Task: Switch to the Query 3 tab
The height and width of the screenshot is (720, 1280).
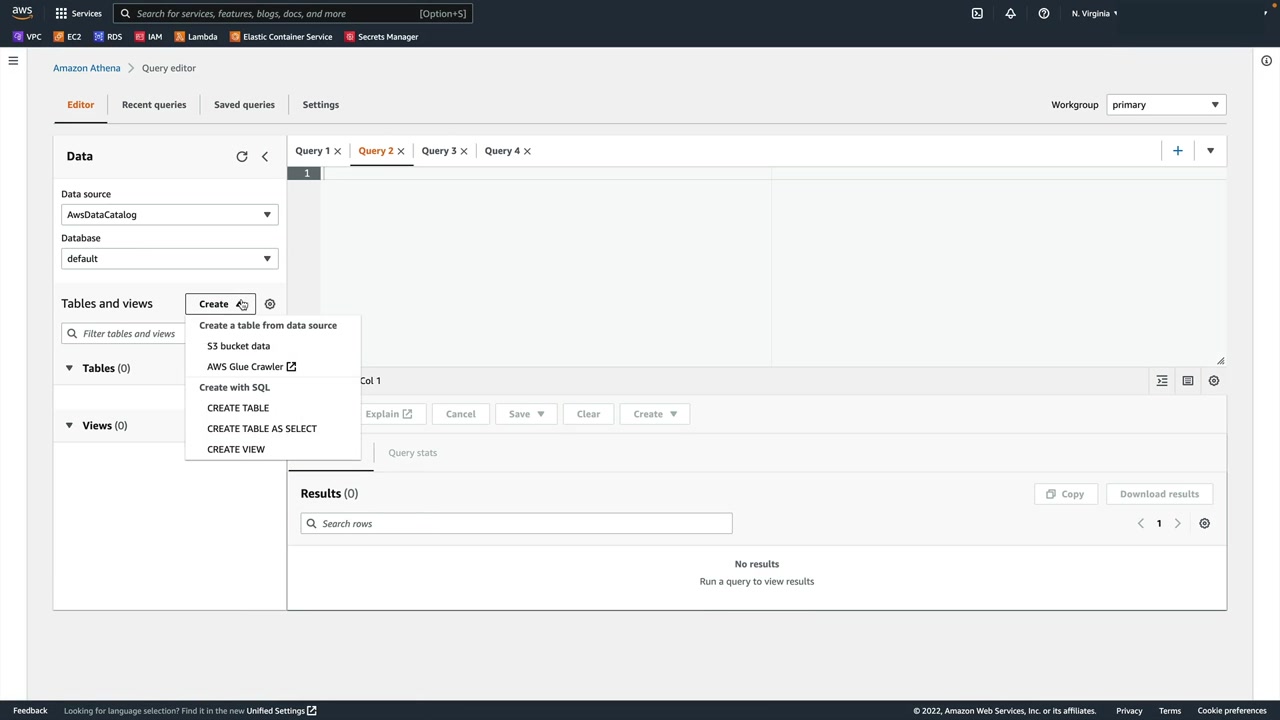Action: pyautogui.click(x=439, y=151)
